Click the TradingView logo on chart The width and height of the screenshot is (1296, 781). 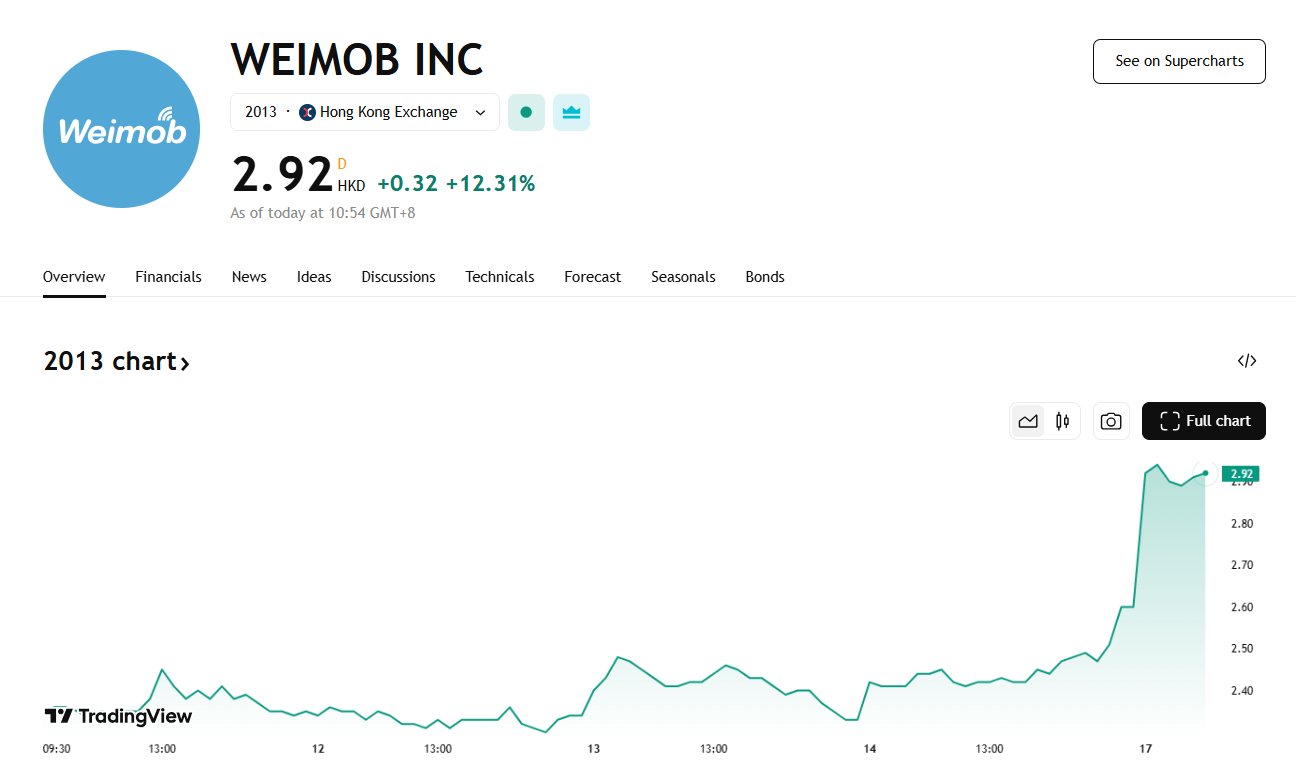coord(118,715)
